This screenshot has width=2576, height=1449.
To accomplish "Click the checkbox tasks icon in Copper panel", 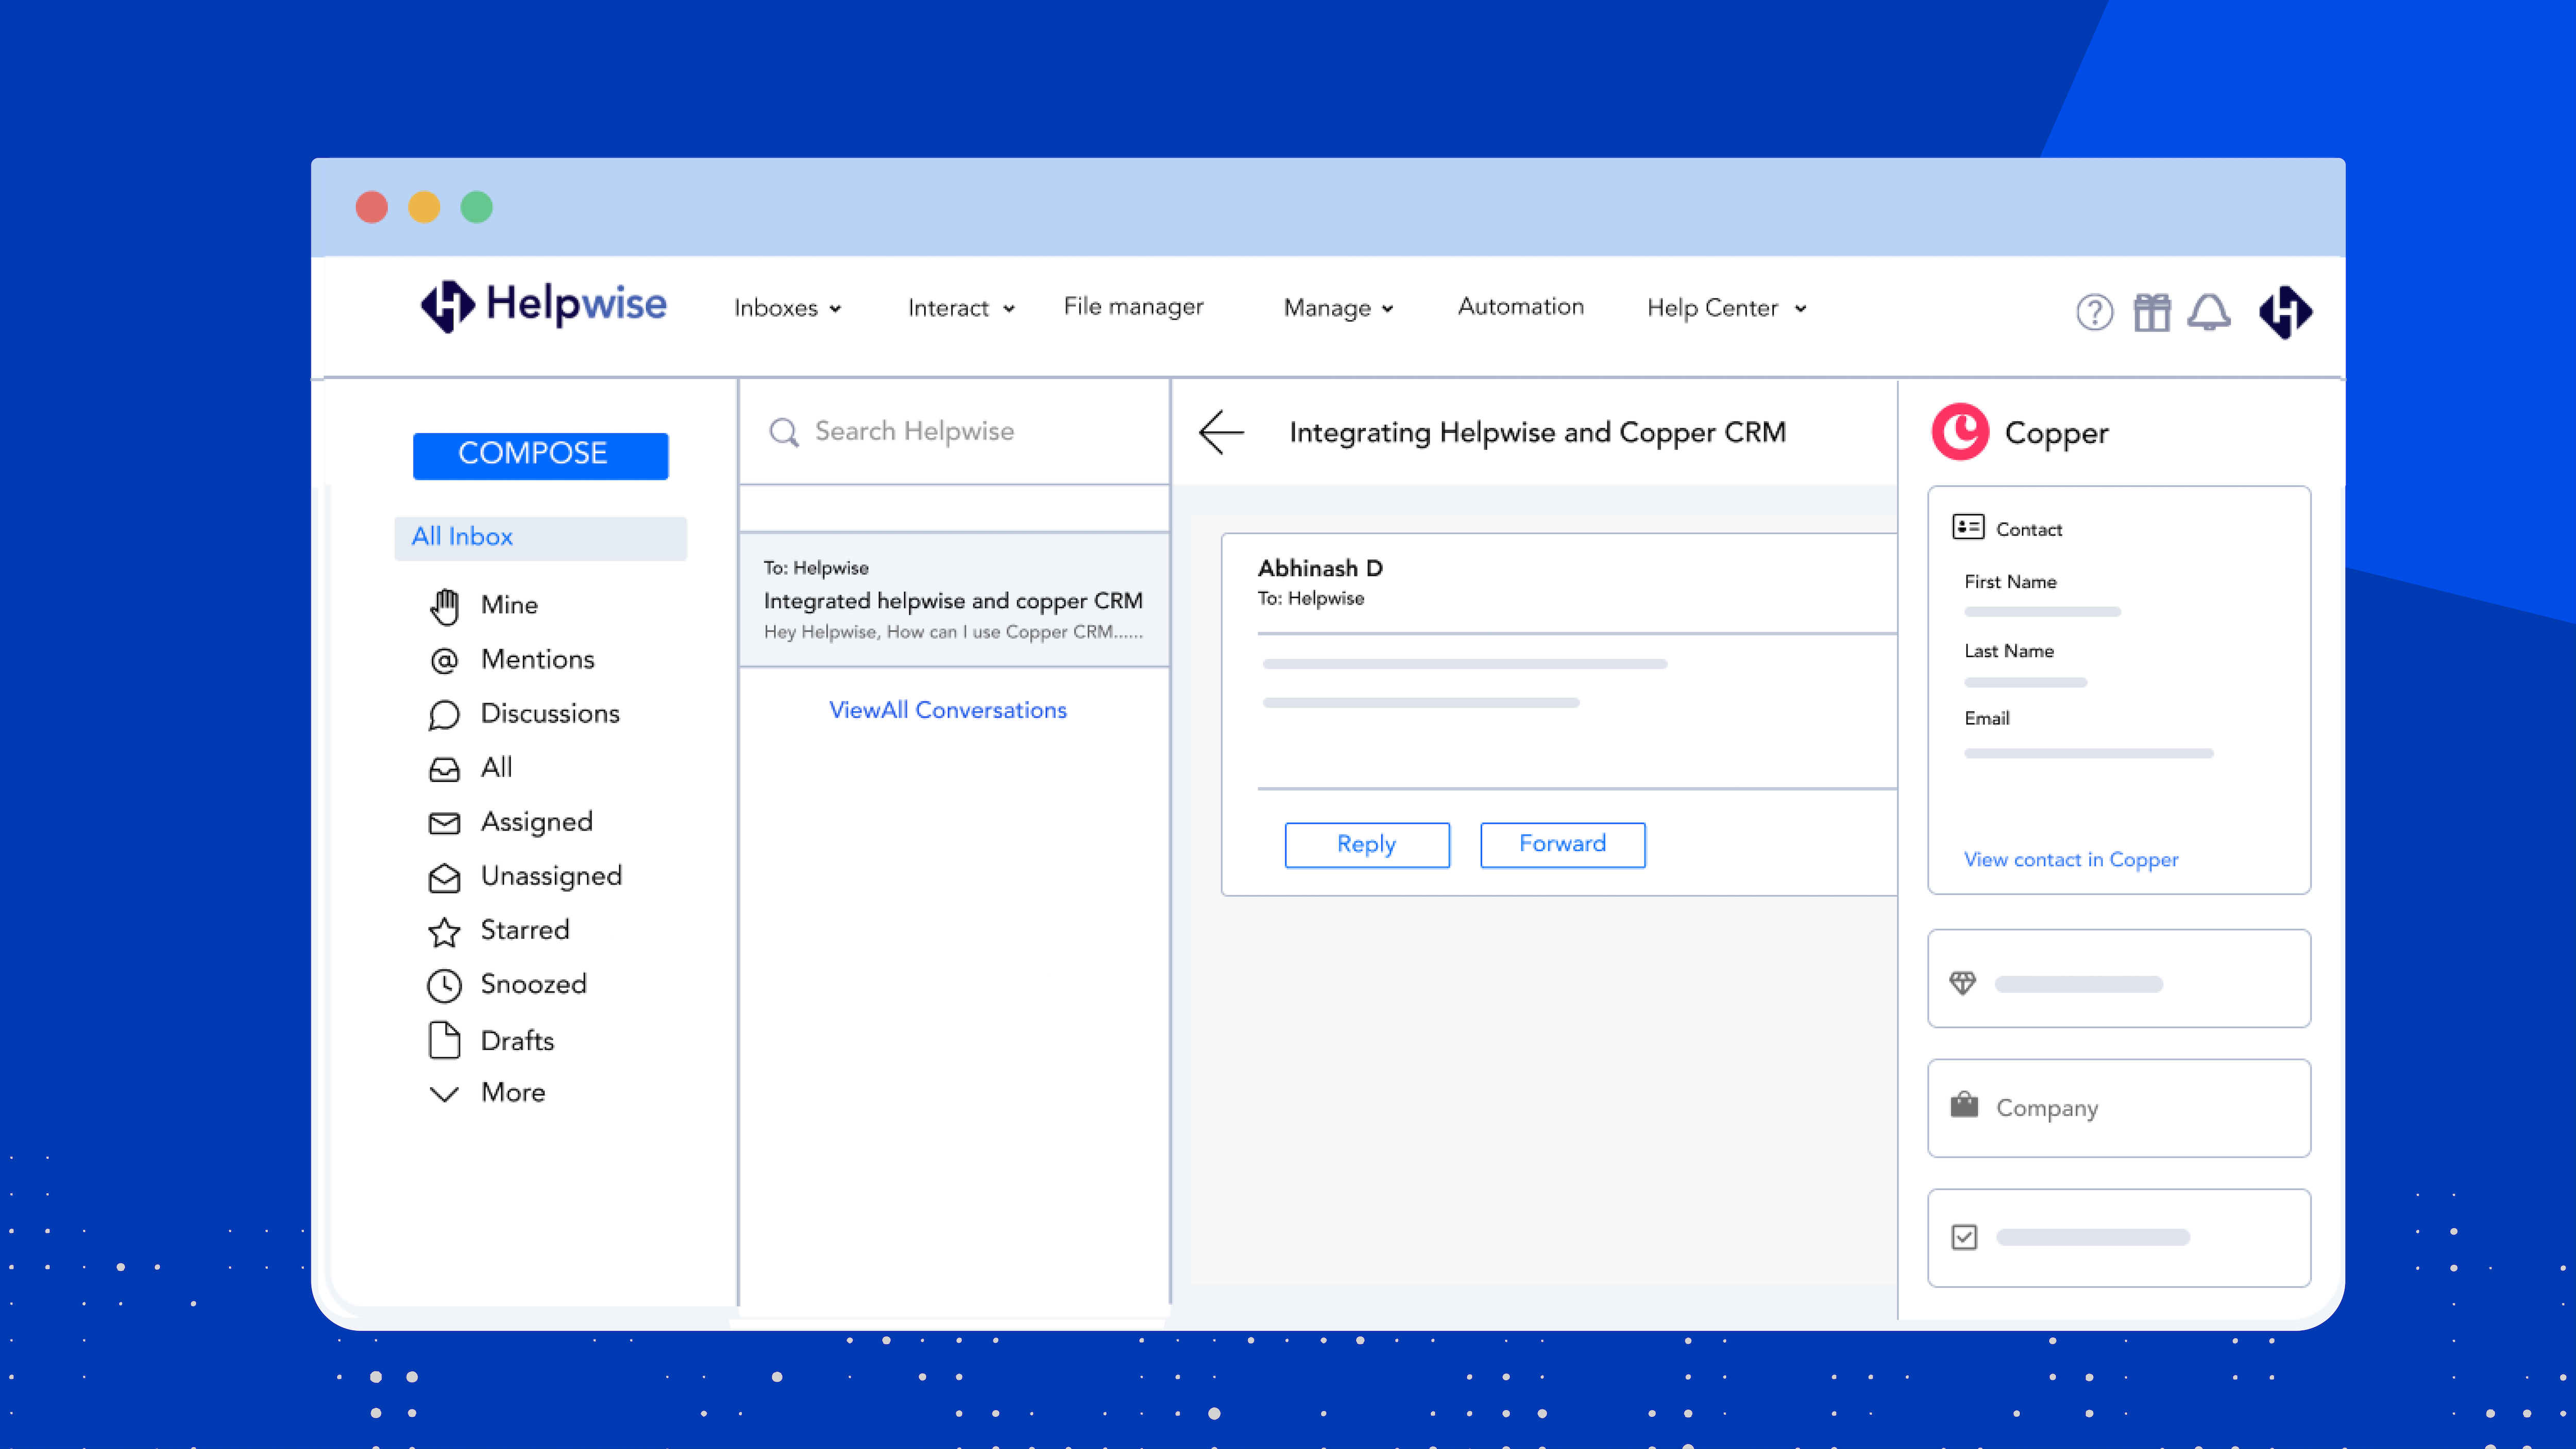I will pyautogui.click(x=1964, y=1237).
